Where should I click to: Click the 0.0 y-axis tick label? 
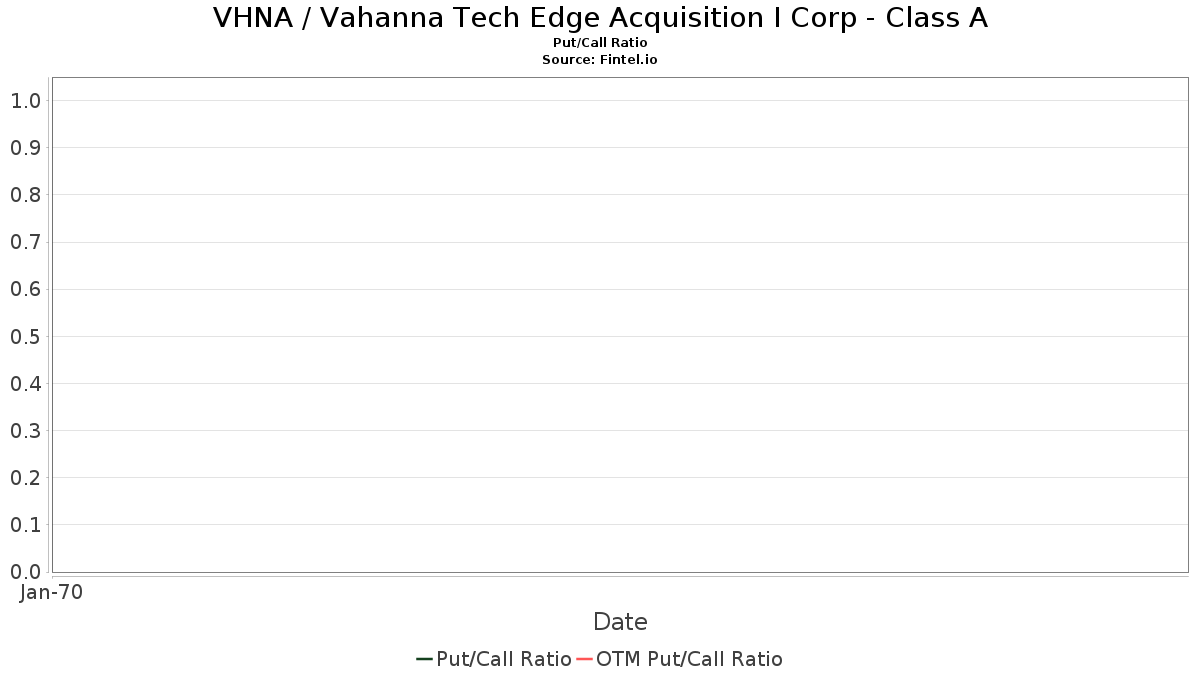tap(25, 572)
